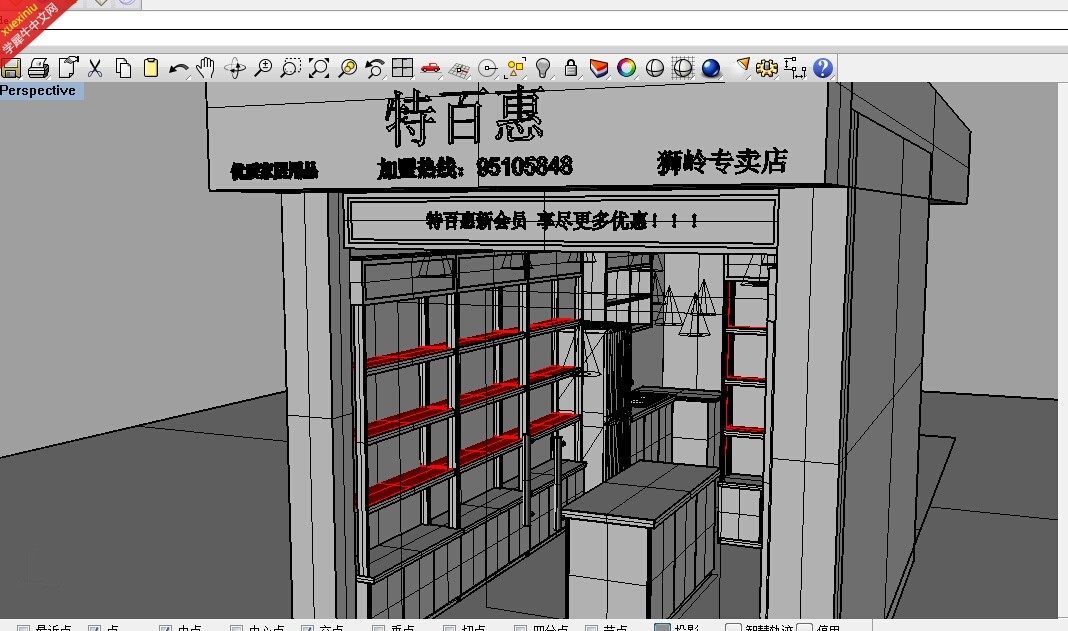Viewport: 1068px width, 631px height.
Task: Click the Print icon
Action: coord(39,68)
